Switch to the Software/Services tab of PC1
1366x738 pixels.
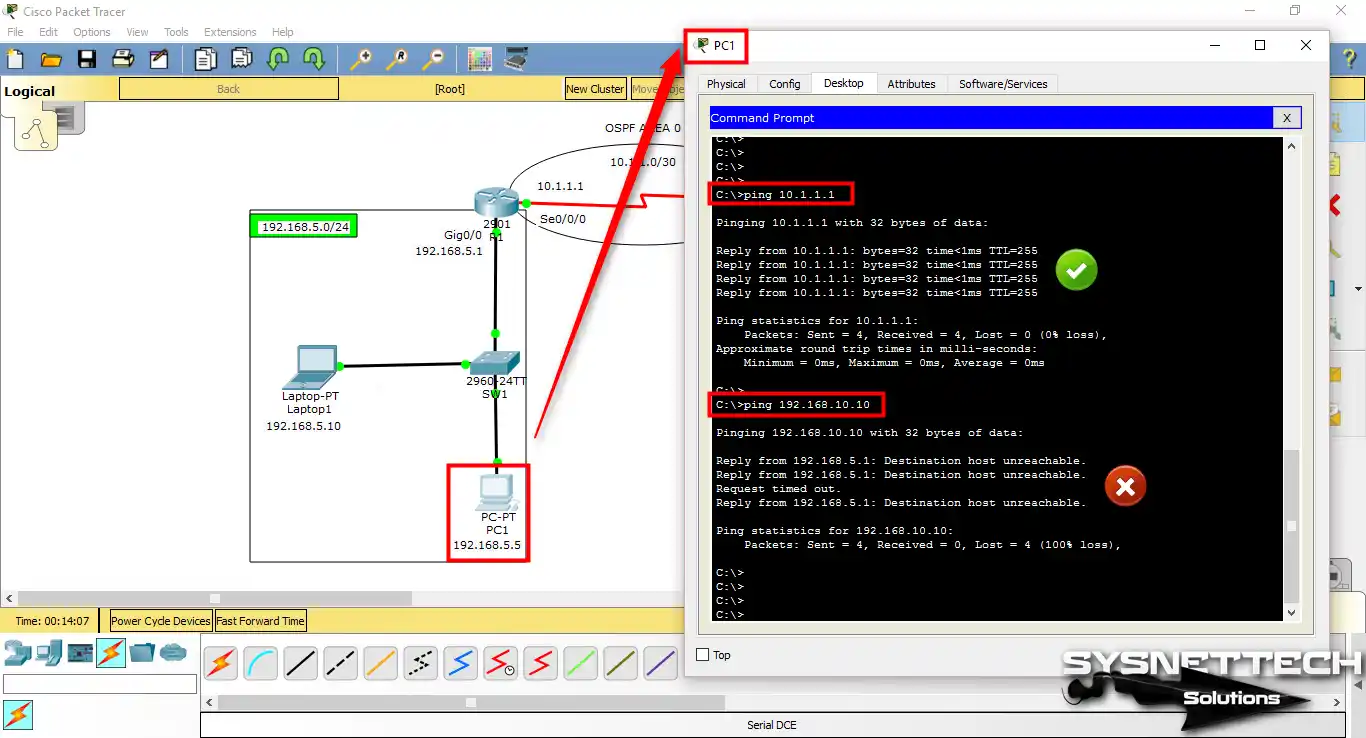point(1003,84)
